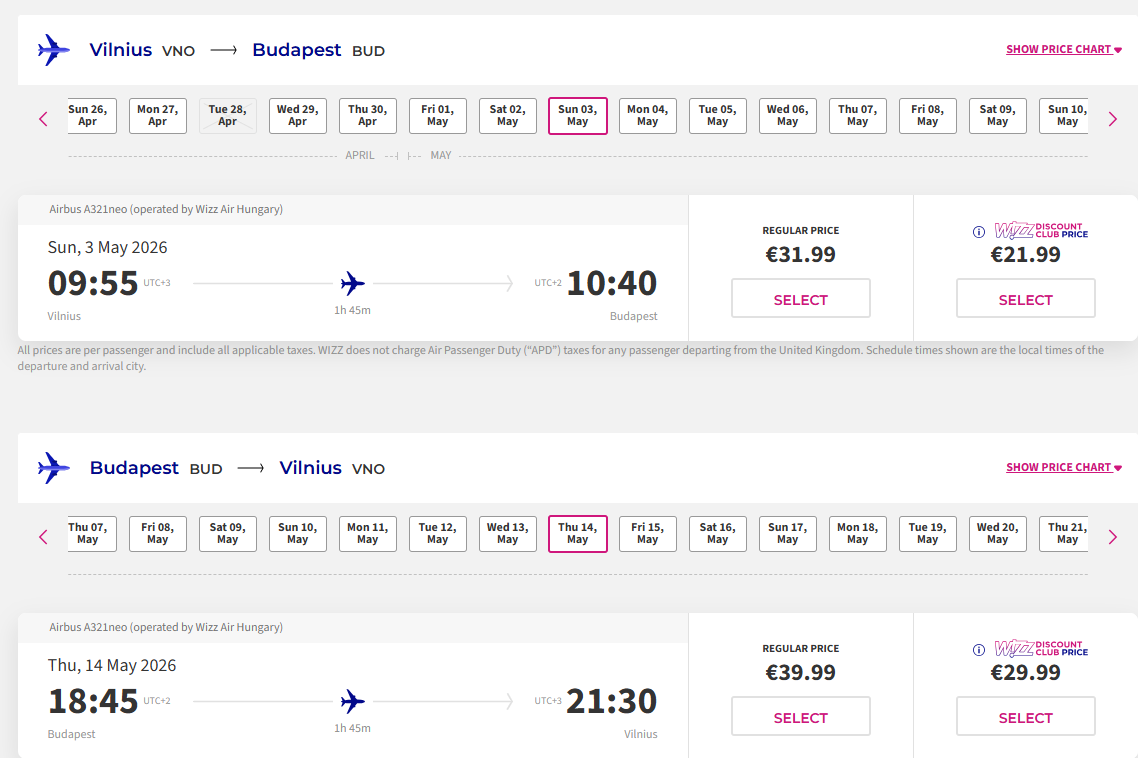Viewport: 1138px width, 758px height.
Task: Show earlier outbound dates with left arrow
Action: click(x=43, y=119)
